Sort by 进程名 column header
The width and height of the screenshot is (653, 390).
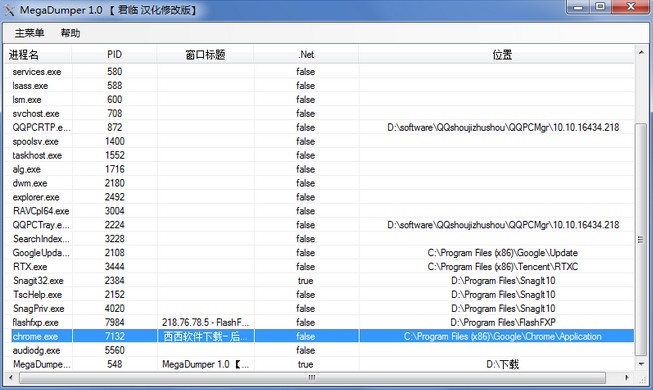(38, 55)
